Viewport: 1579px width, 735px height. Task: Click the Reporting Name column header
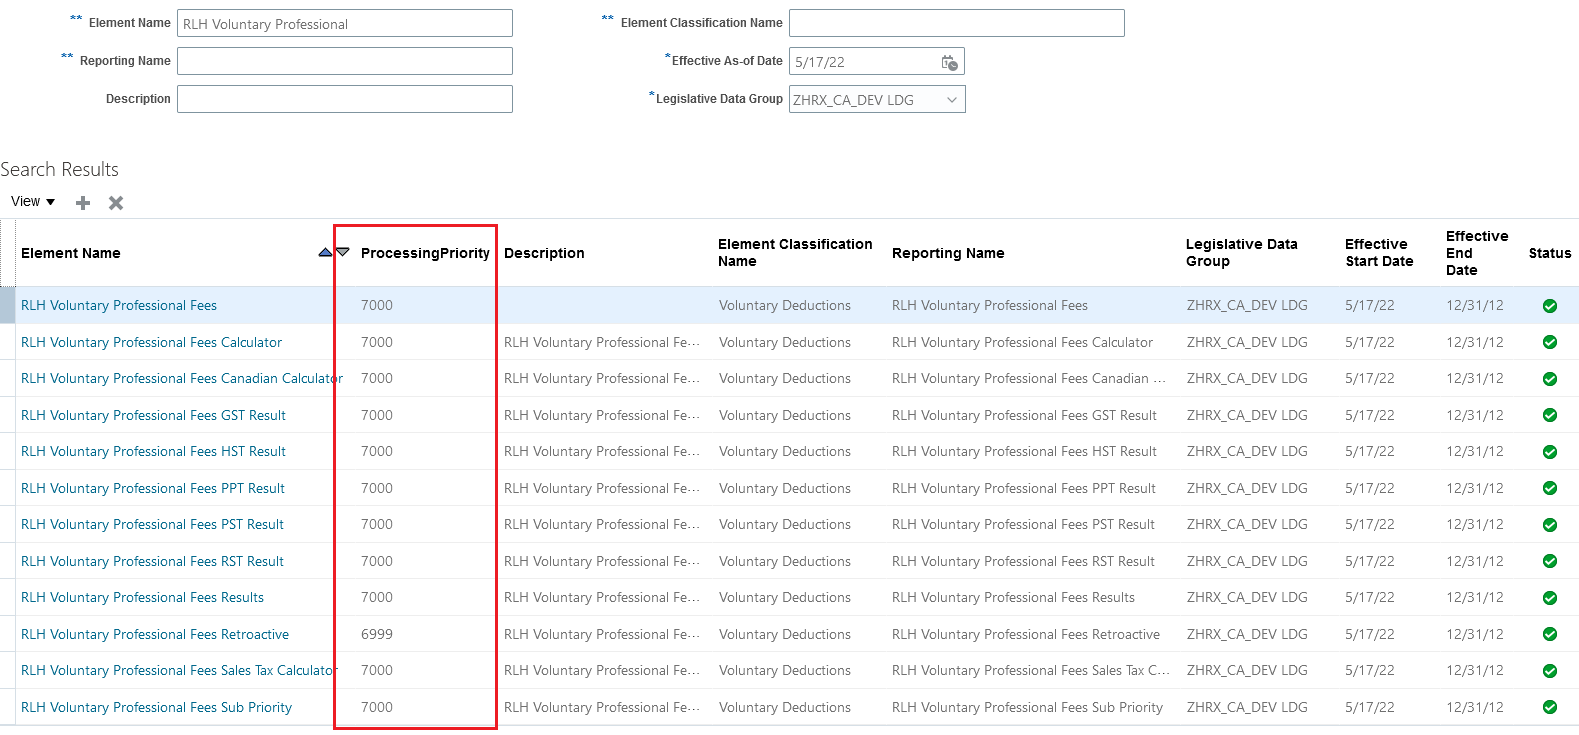(x=948, y=253)
